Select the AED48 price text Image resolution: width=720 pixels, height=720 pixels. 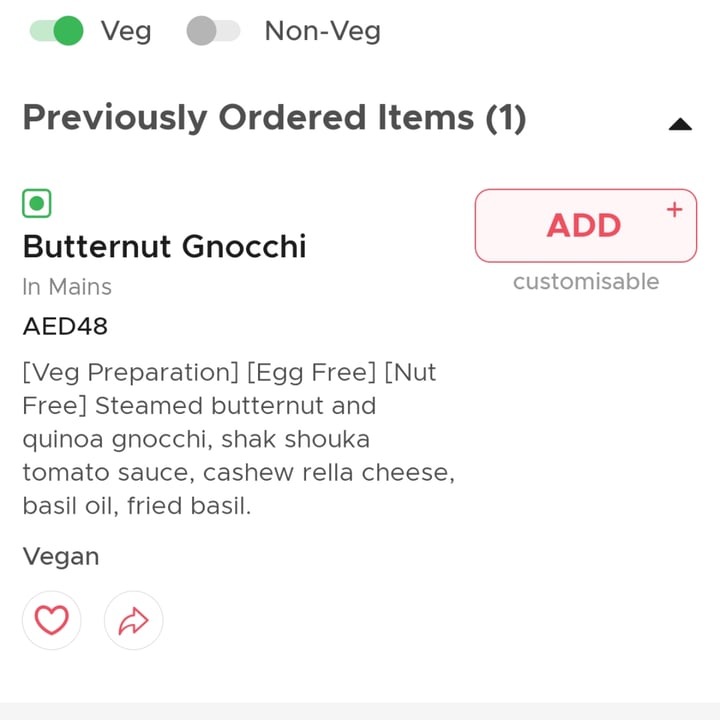pos(65,326)
